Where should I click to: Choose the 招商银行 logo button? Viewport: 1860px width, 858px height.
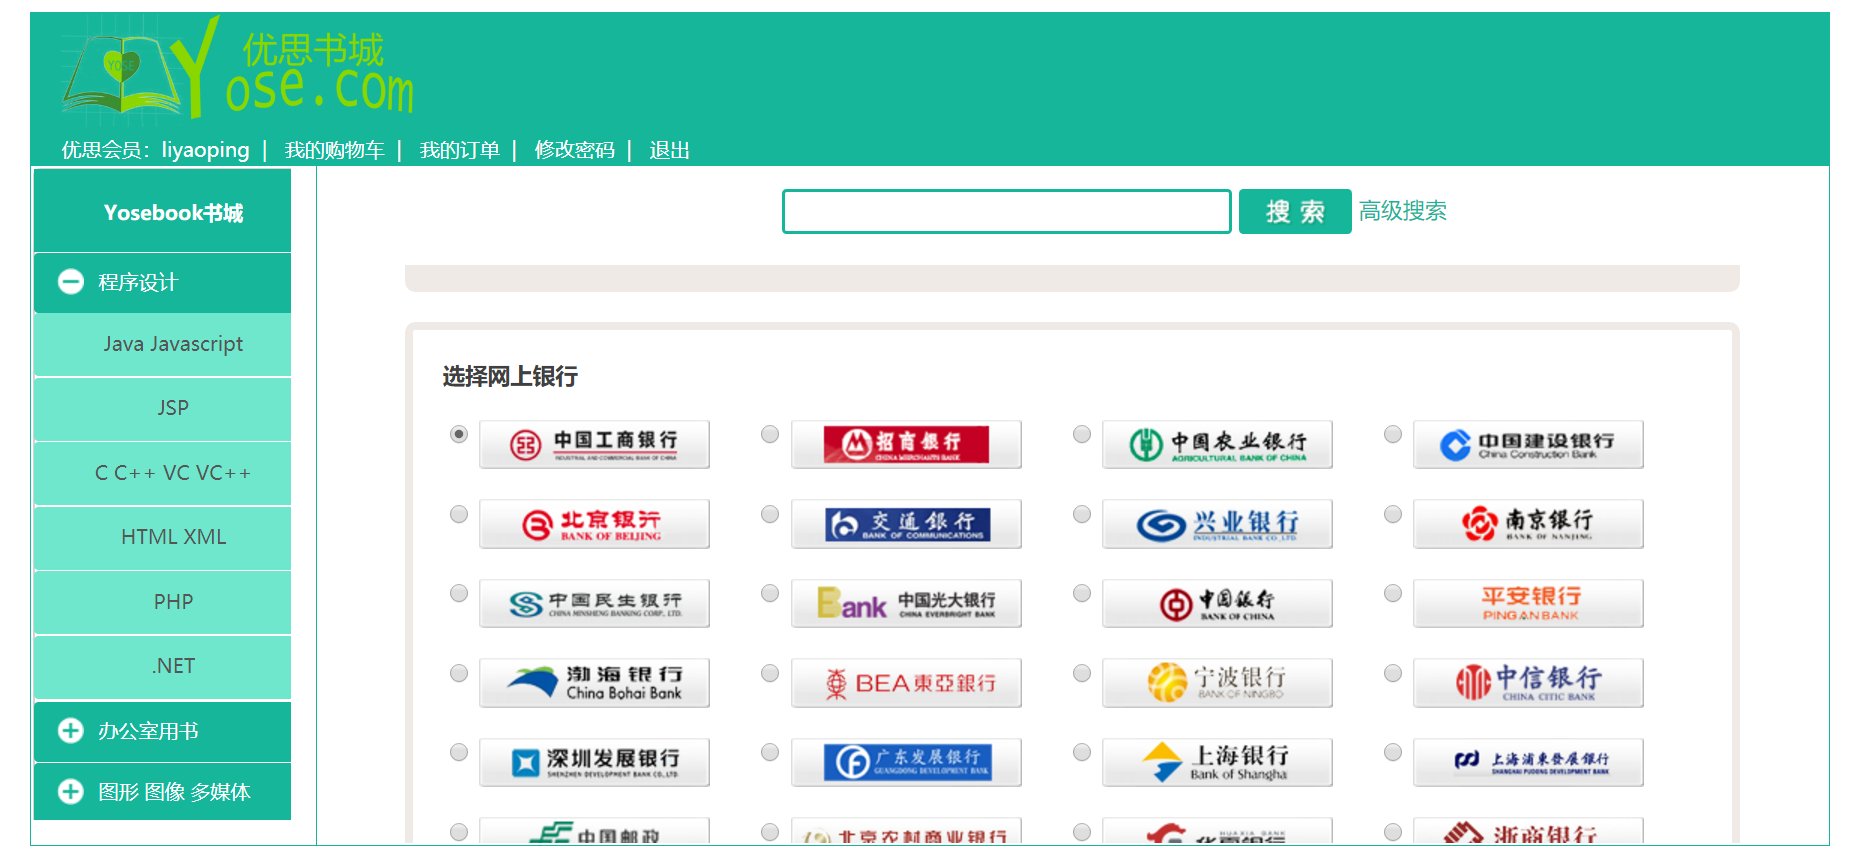coord(906,444)
